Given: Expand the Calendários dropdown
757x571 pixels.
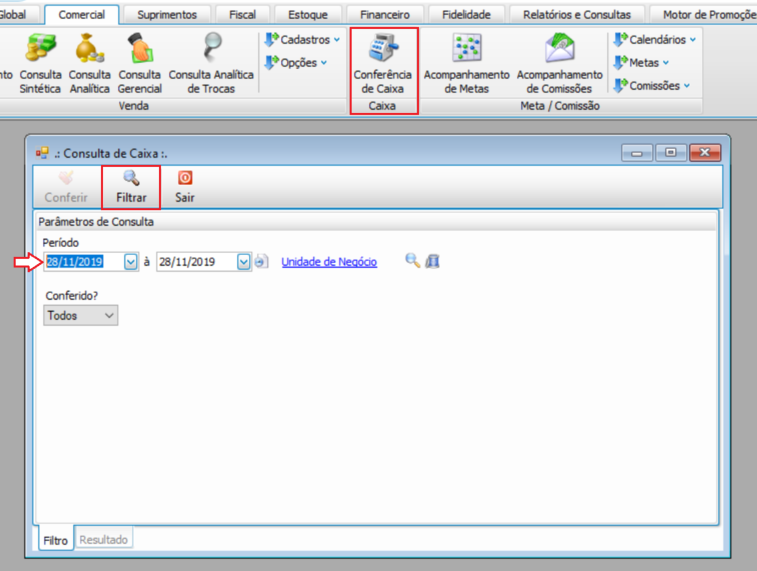Looking at the screenshot, I should click(x=655, y=40).
